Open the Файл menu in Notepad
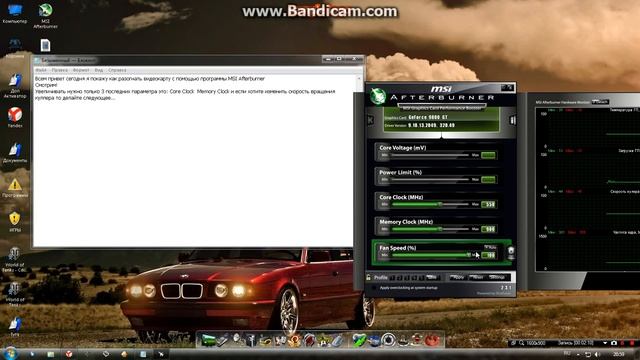The image size is (640, 360). pyautogui.click(x=41, y=70)
